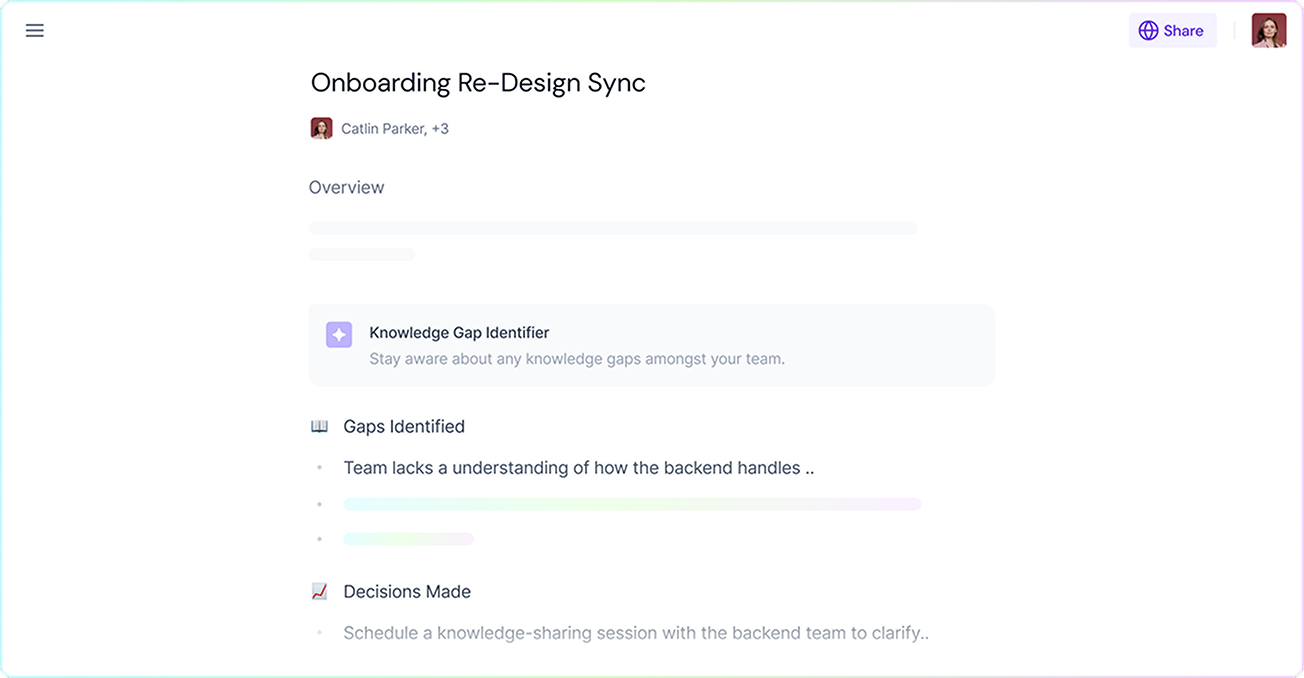
Task: Click the 'Team lacks a understanding' bullet text
Action: (x=578, y=467)
